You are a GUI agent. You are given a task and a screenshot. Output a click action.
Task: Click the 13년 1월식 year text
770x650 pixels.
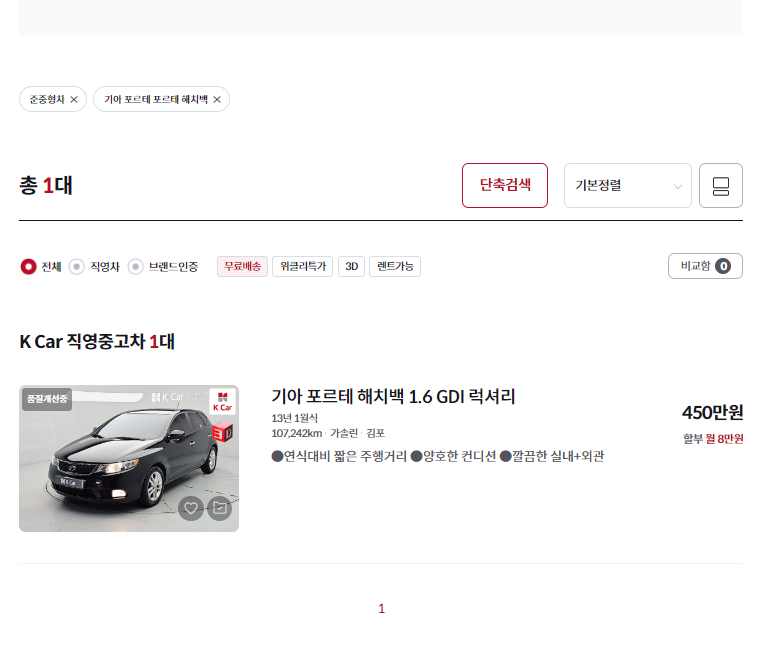[295, 418]
